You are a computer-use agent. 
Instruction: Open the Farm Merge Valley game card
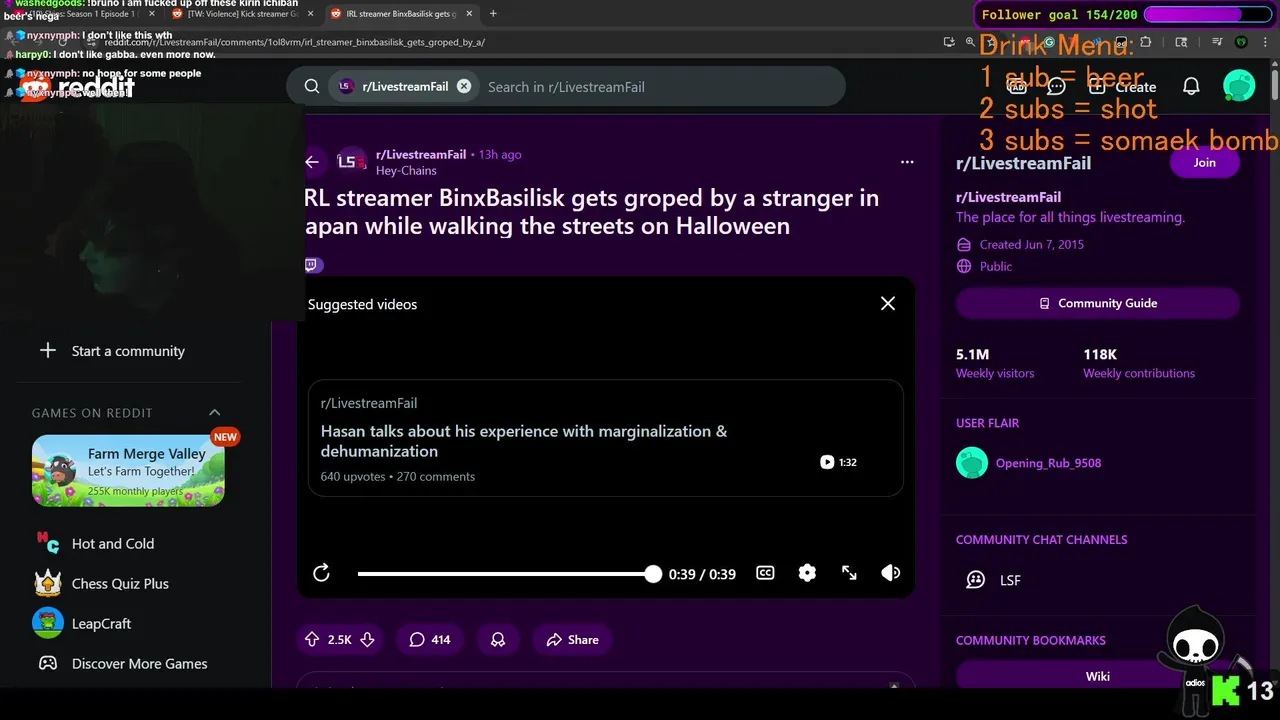[128, 470]
